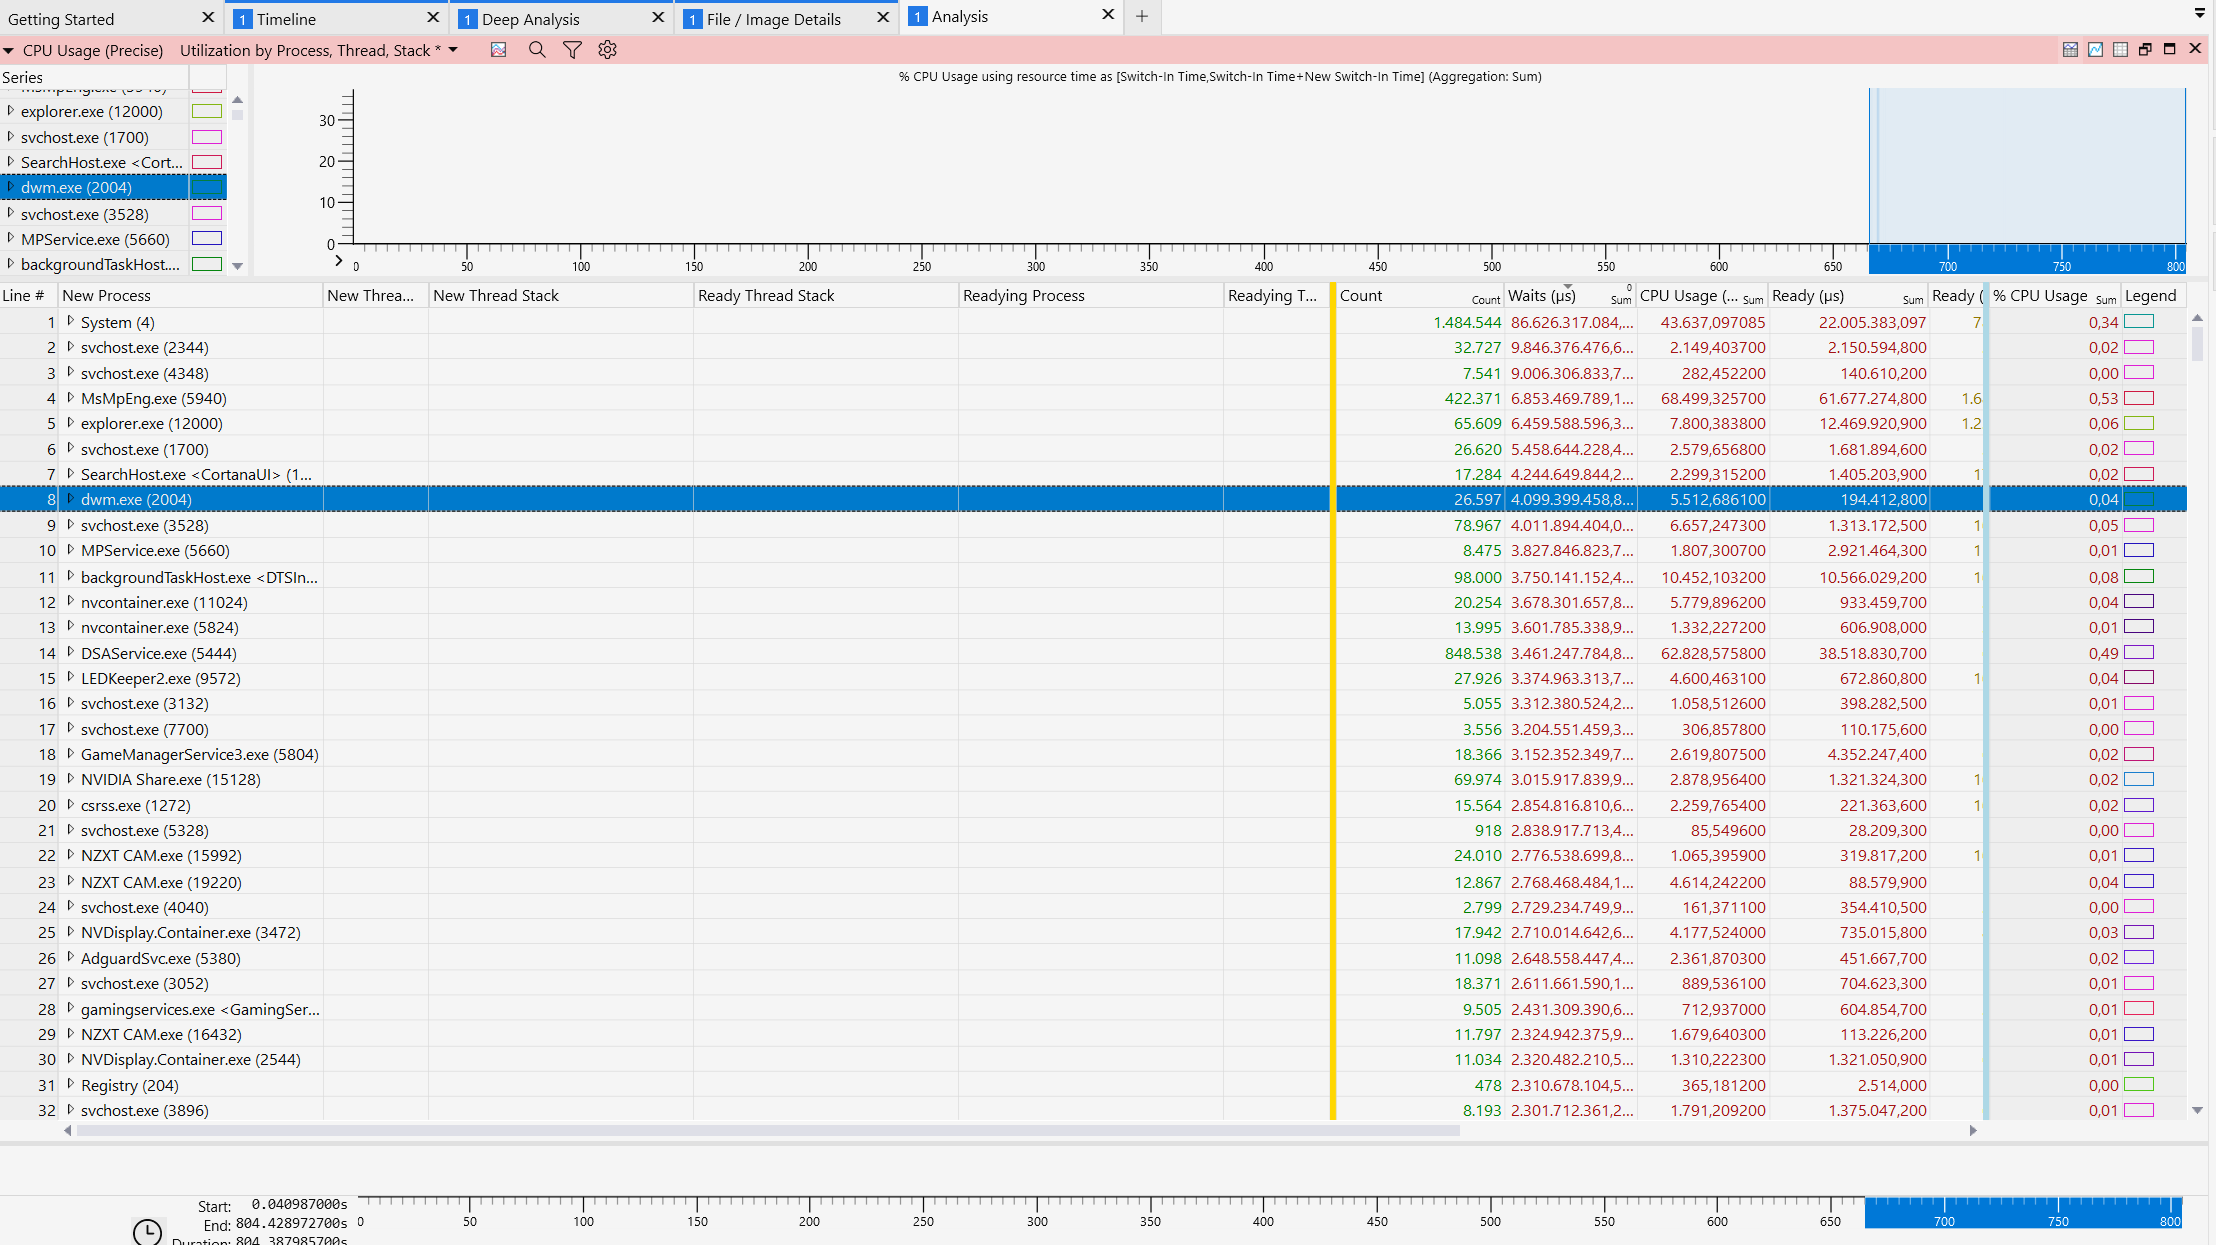Toggle backgroundTaskHost series color box
This screenshot has height=1245, width=2216.
coord(207,264)
